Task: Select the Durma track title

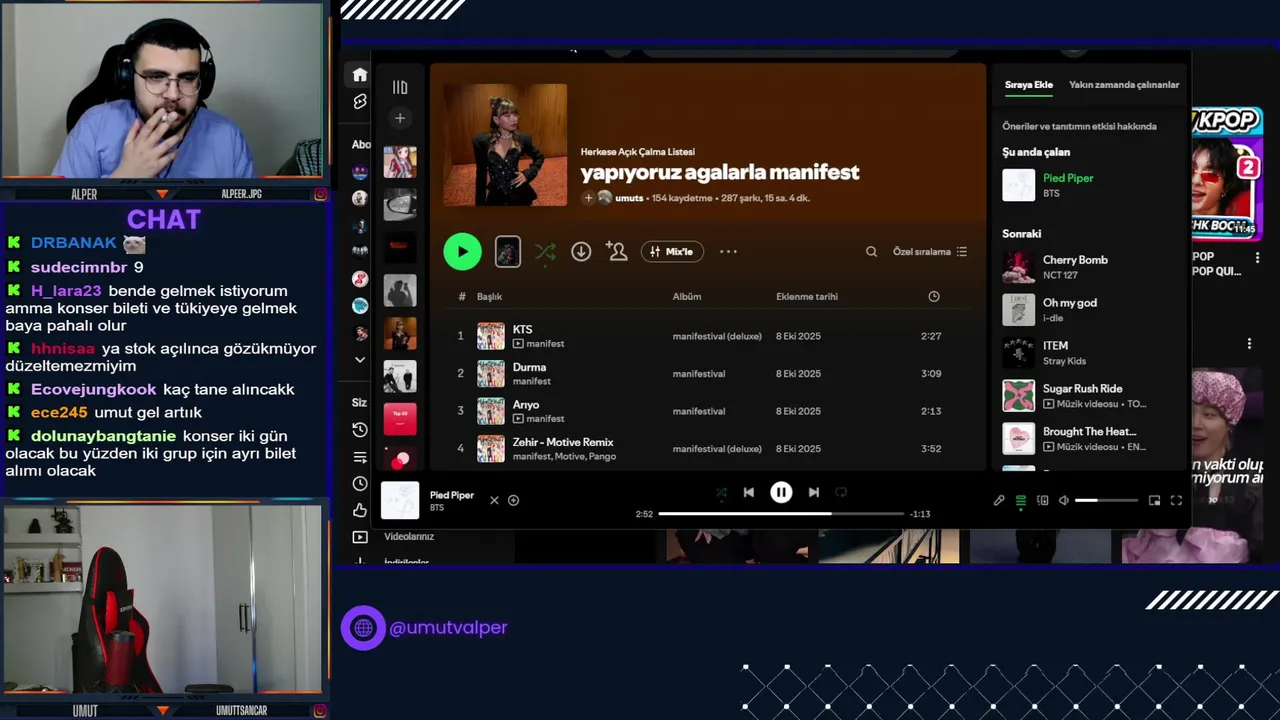Action: point(529,367)
